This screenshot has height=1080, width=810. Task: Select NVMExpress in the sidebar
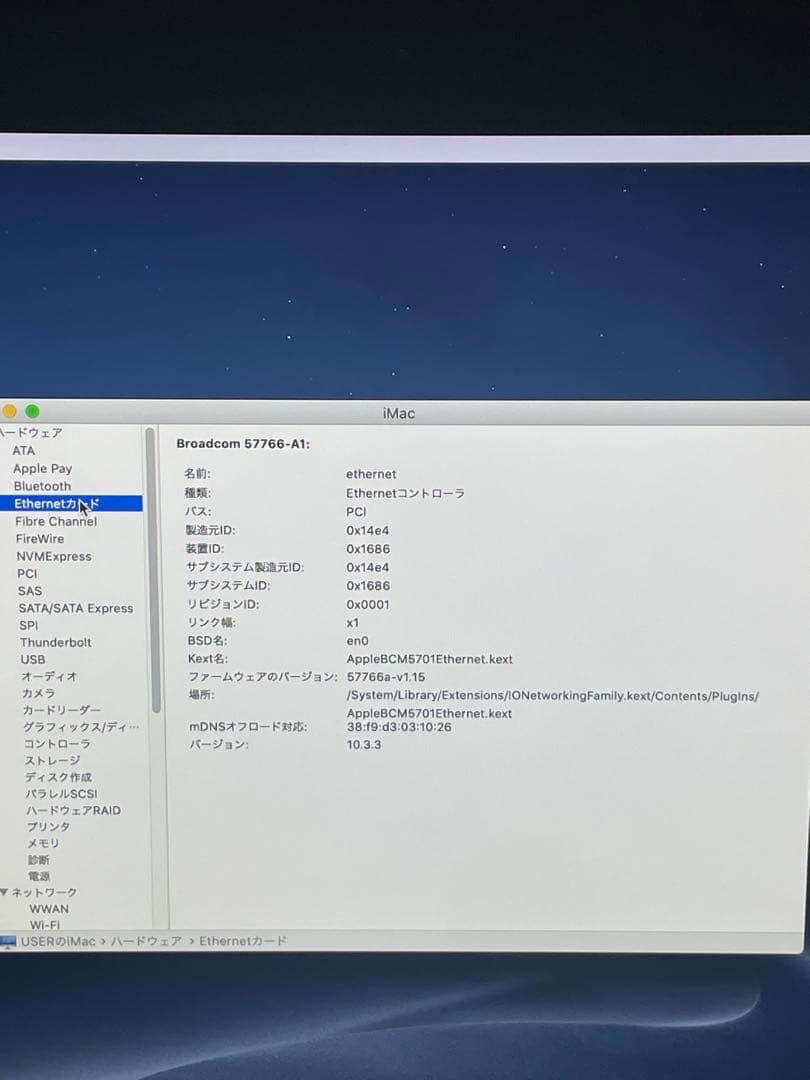click(54, 556)
